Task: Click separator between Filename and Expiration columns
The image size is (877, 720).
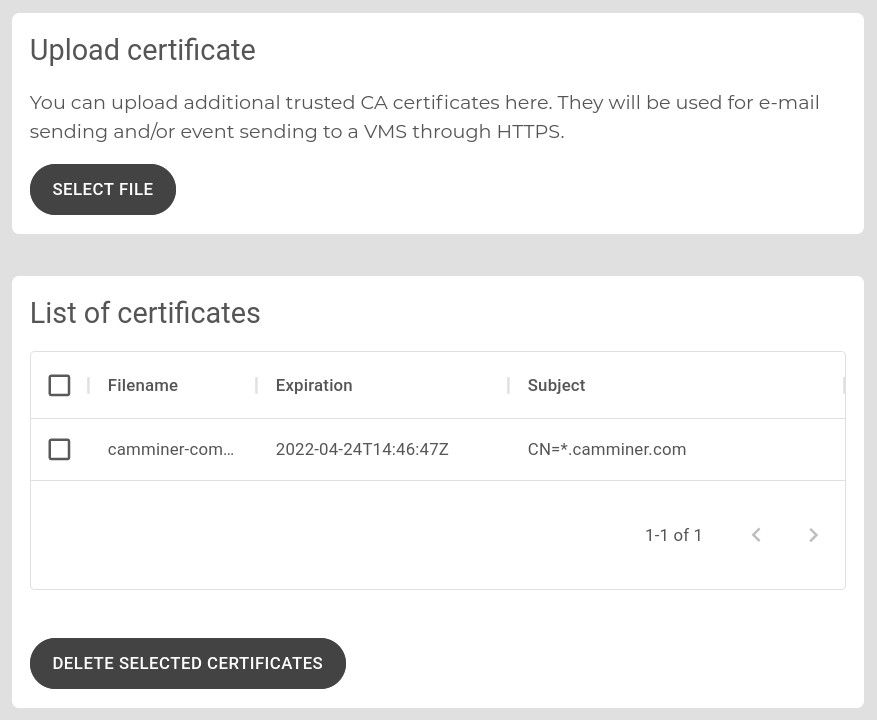Action: [x=256, y=385]
